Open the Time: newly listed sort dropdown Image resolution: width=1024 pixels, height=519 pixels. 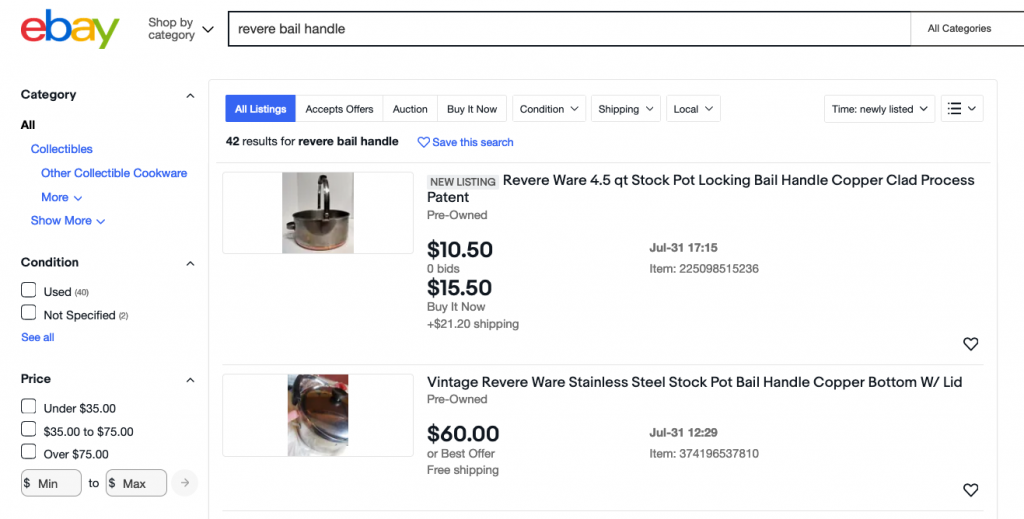(879, 109)
